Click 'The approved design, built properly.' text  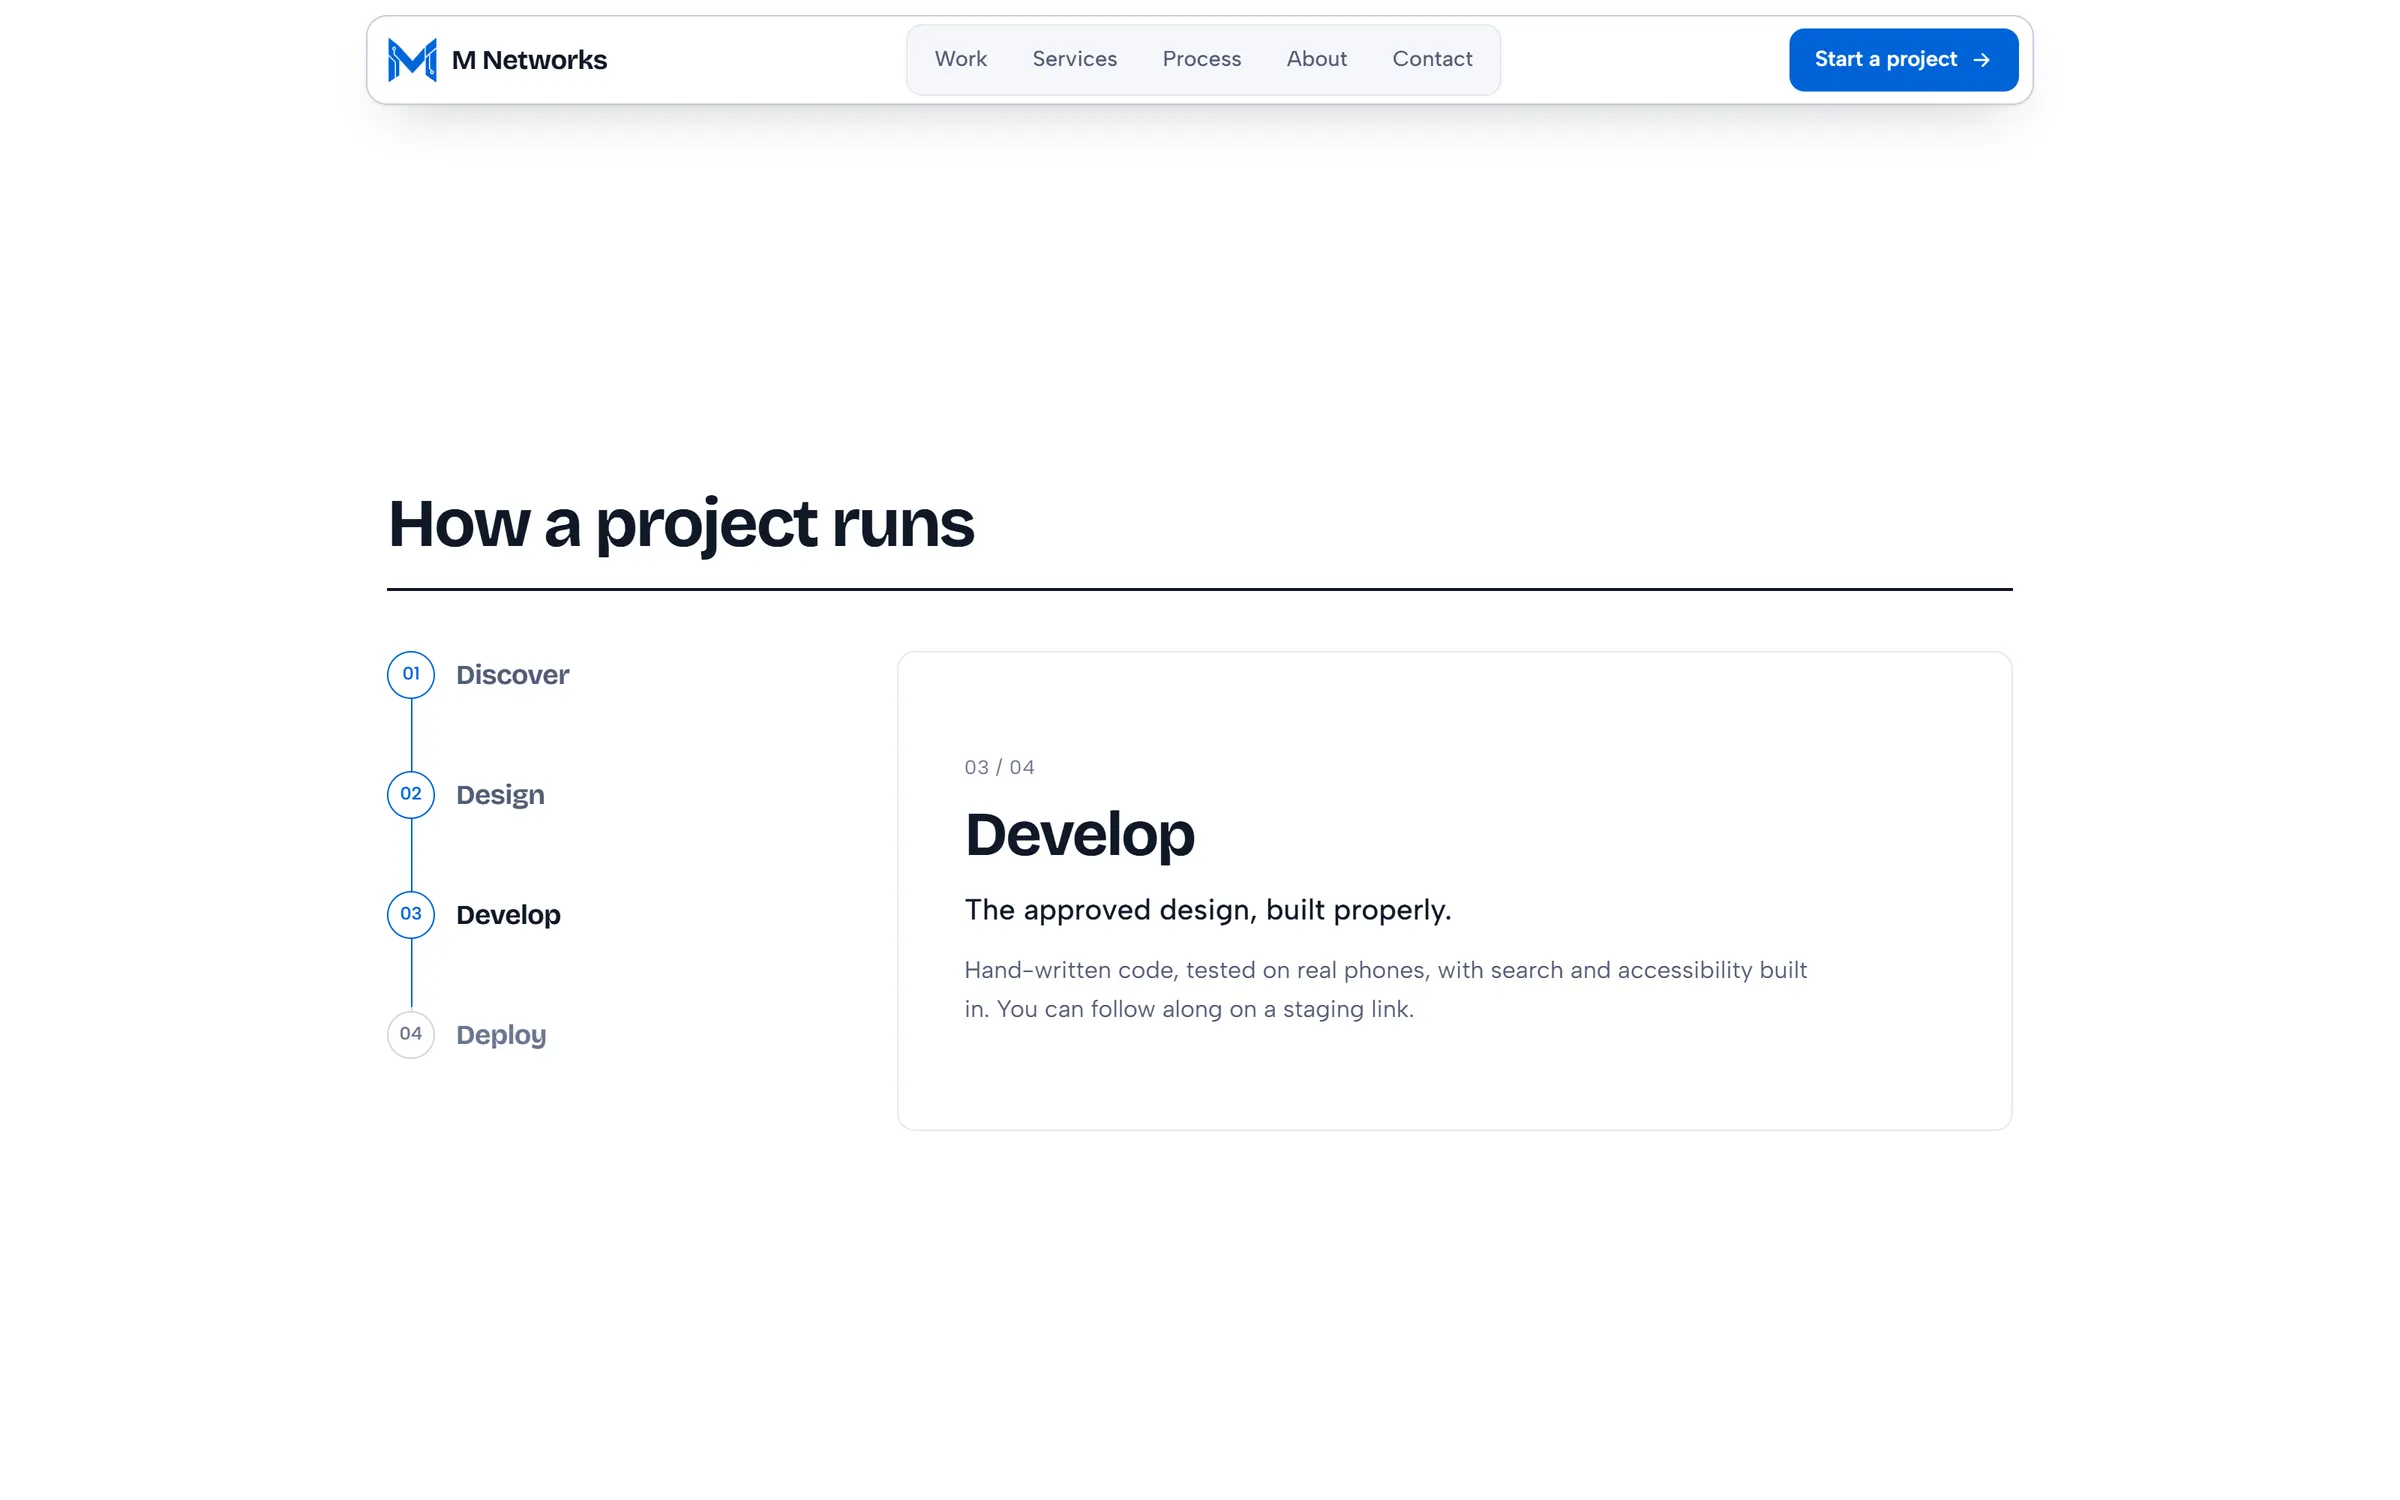tap(1207, 910)
